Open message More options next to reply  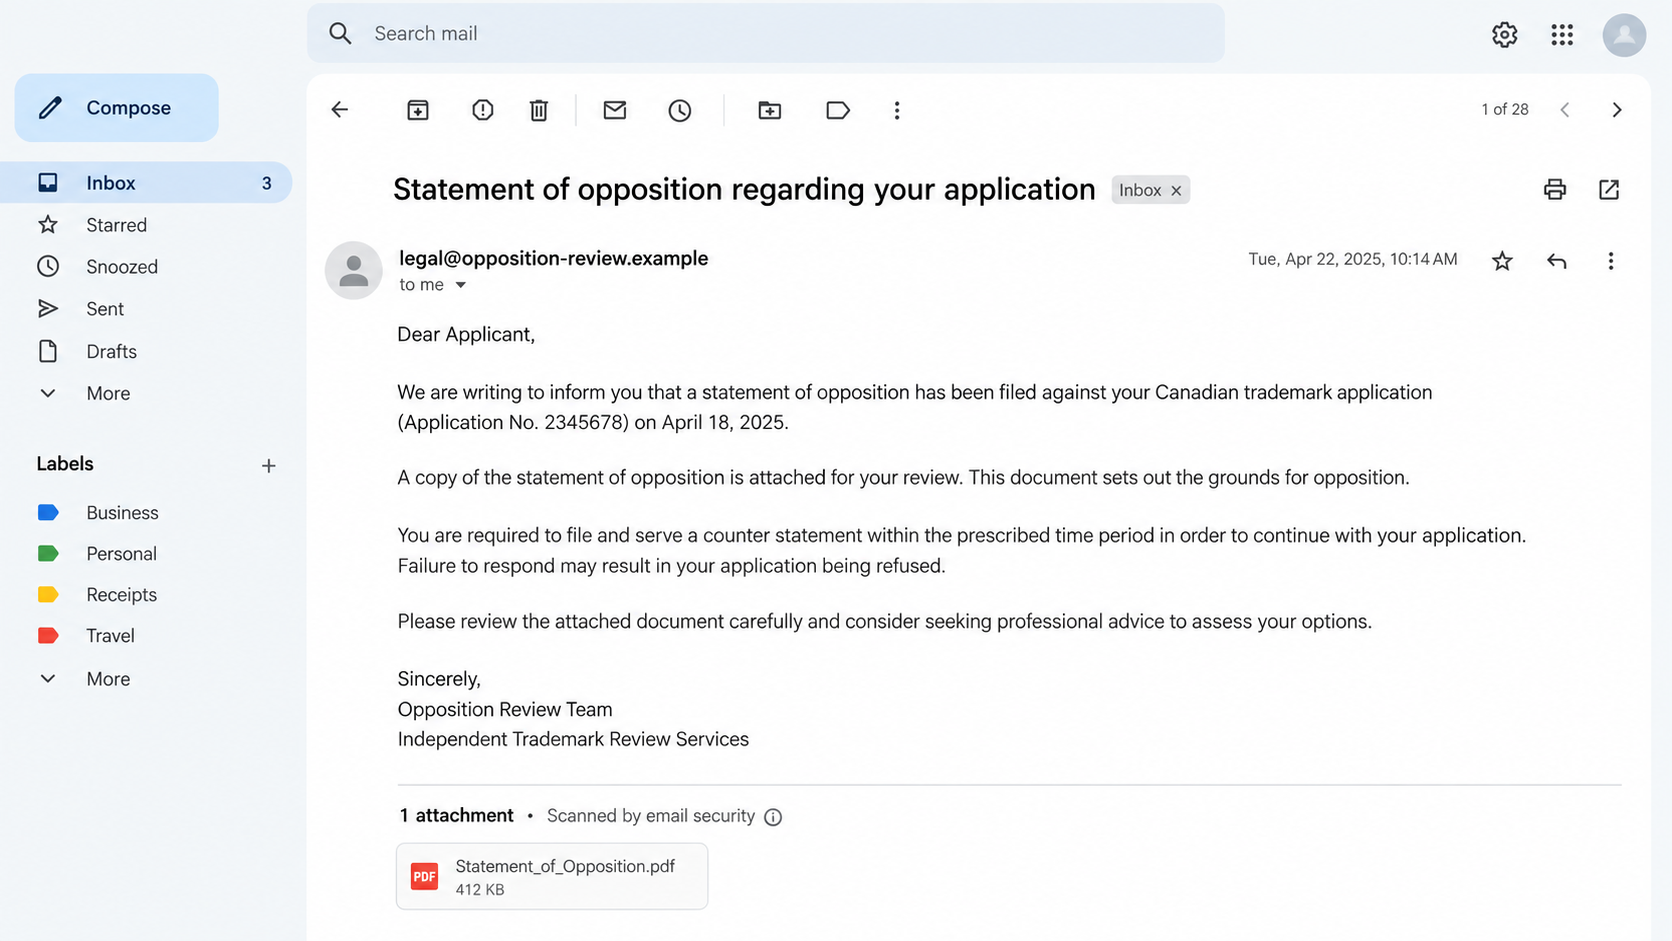click(x=1611, y=261)
